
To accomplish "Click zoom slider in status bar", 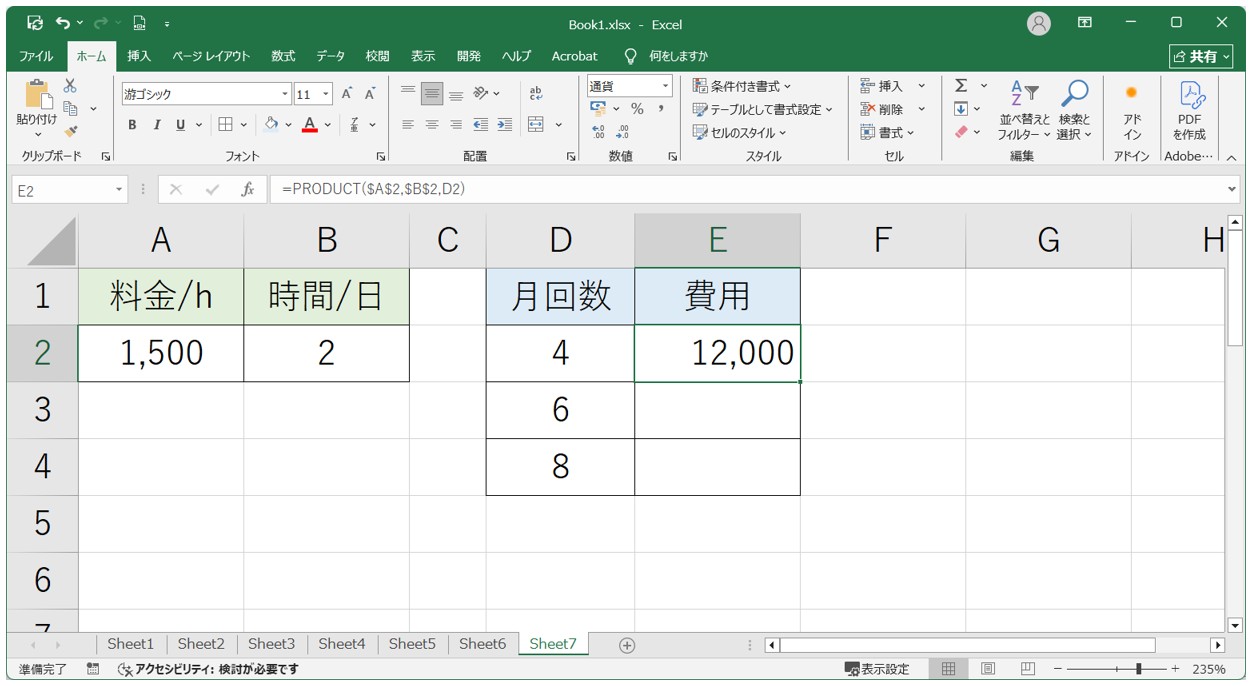I will coord(1119,669).
